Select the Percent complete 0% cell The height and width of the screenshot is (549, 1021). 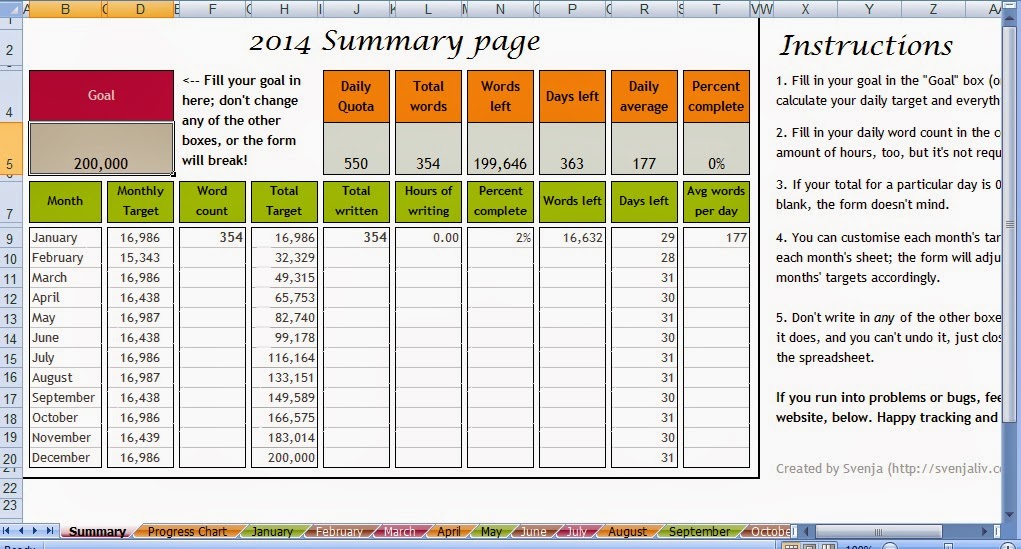point(716,148)
